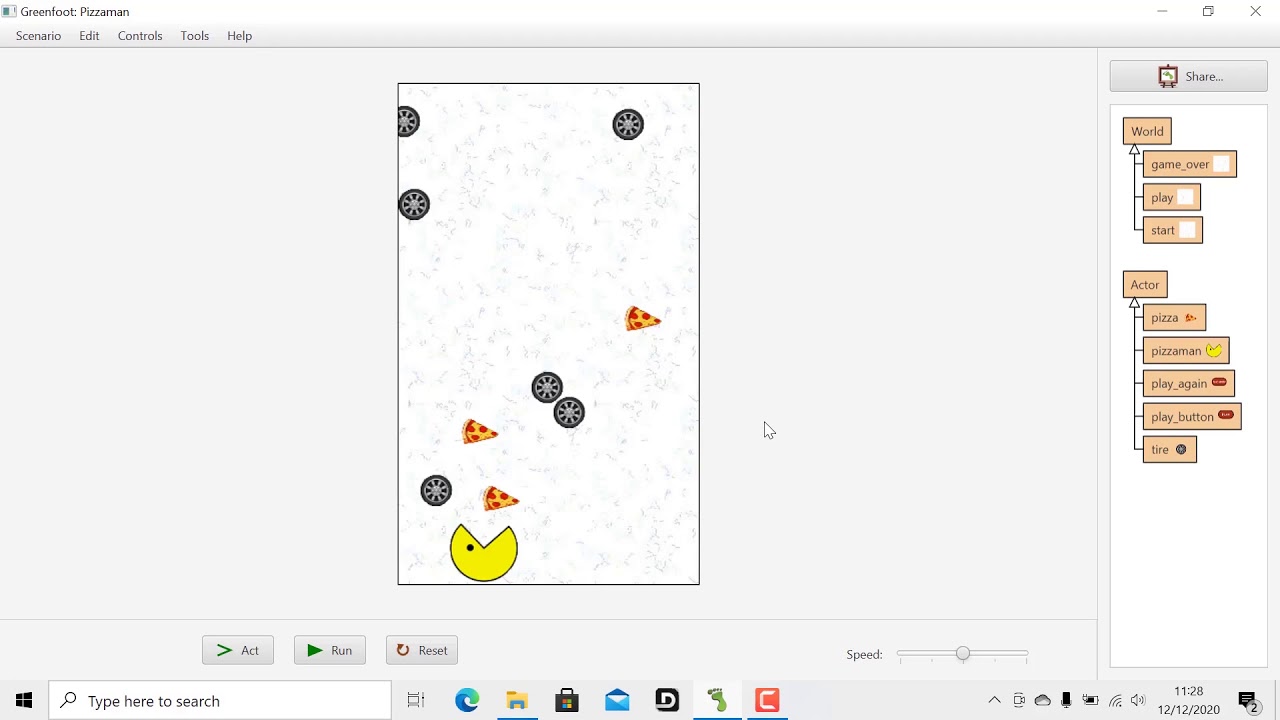Click the tire in the top right of world

point(628,125)
